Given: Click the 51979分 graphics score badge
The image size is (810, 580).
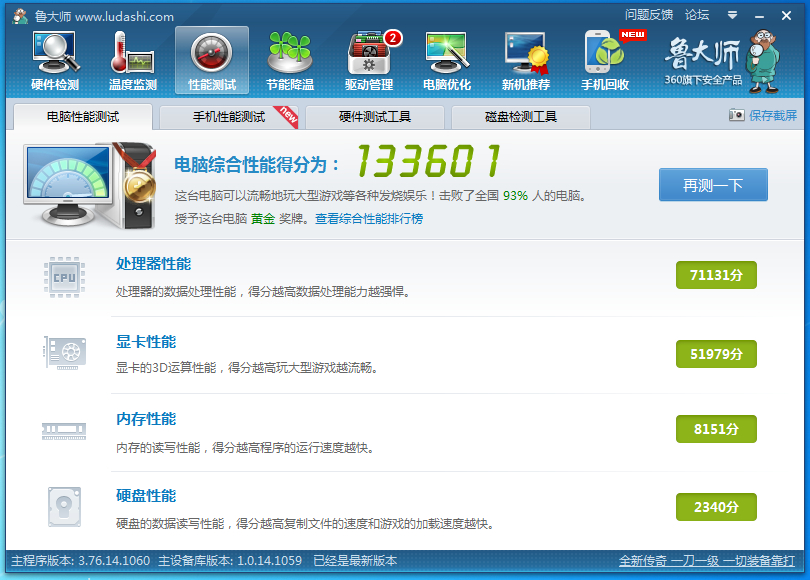Looking at the screenshot, I should (x=716, y=354).
